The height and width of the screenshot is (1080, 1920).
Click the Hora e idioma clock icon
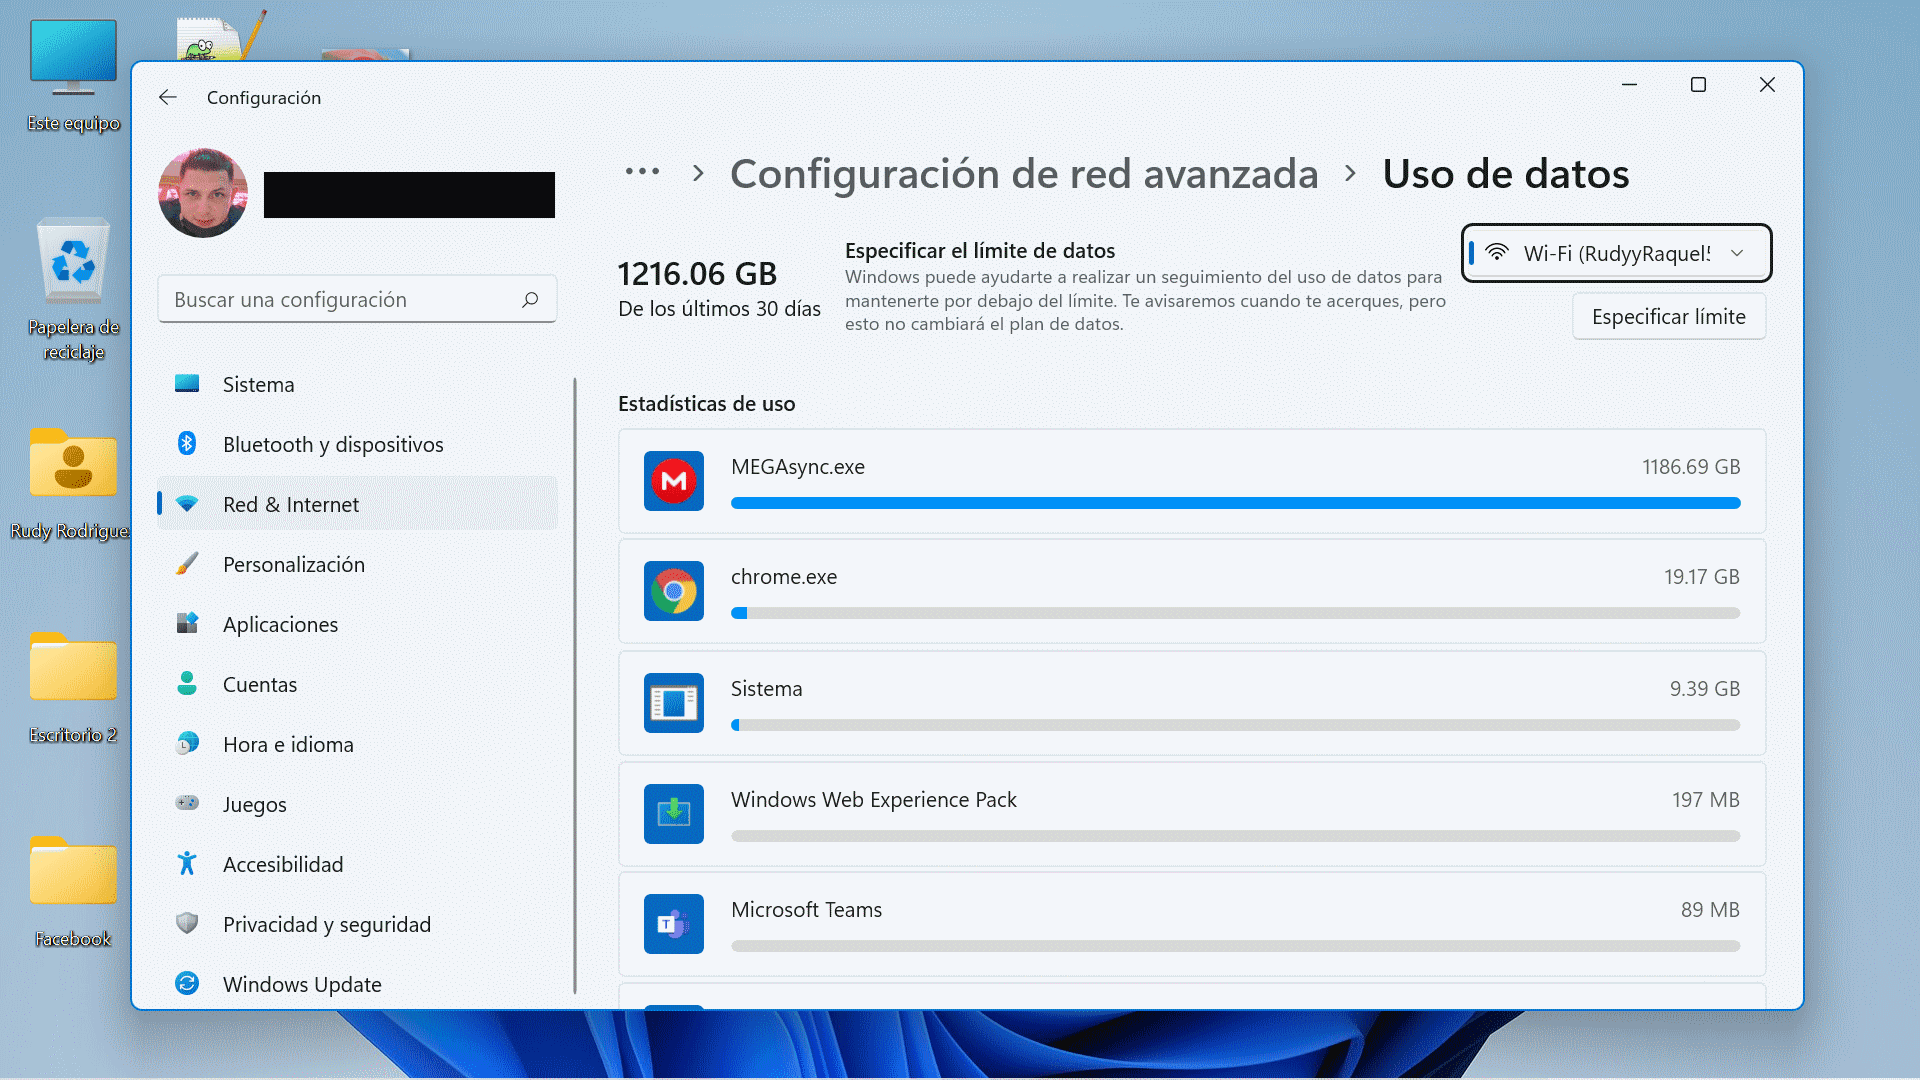187,743
